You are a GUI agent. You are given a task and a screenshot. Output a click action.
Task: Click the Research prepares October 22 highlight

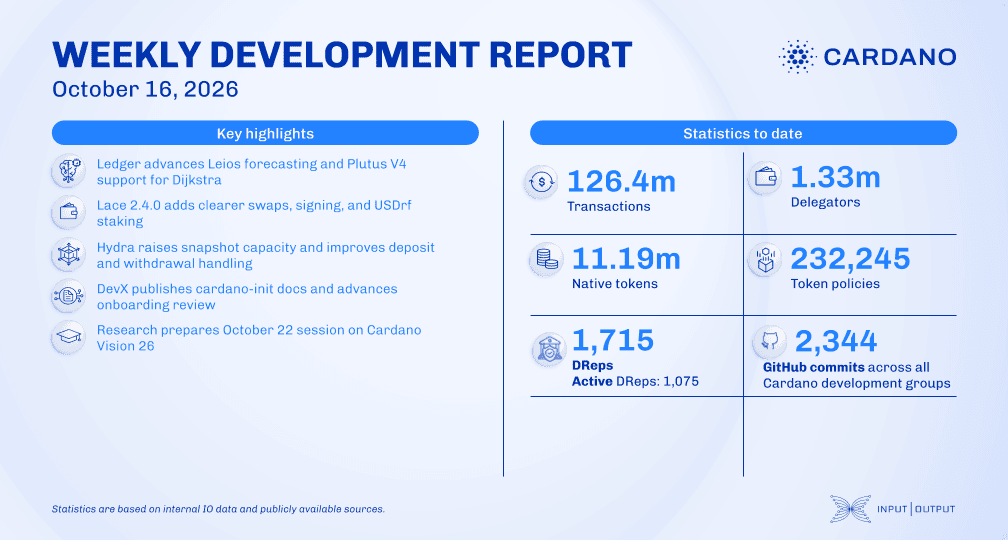pos(259,338)
